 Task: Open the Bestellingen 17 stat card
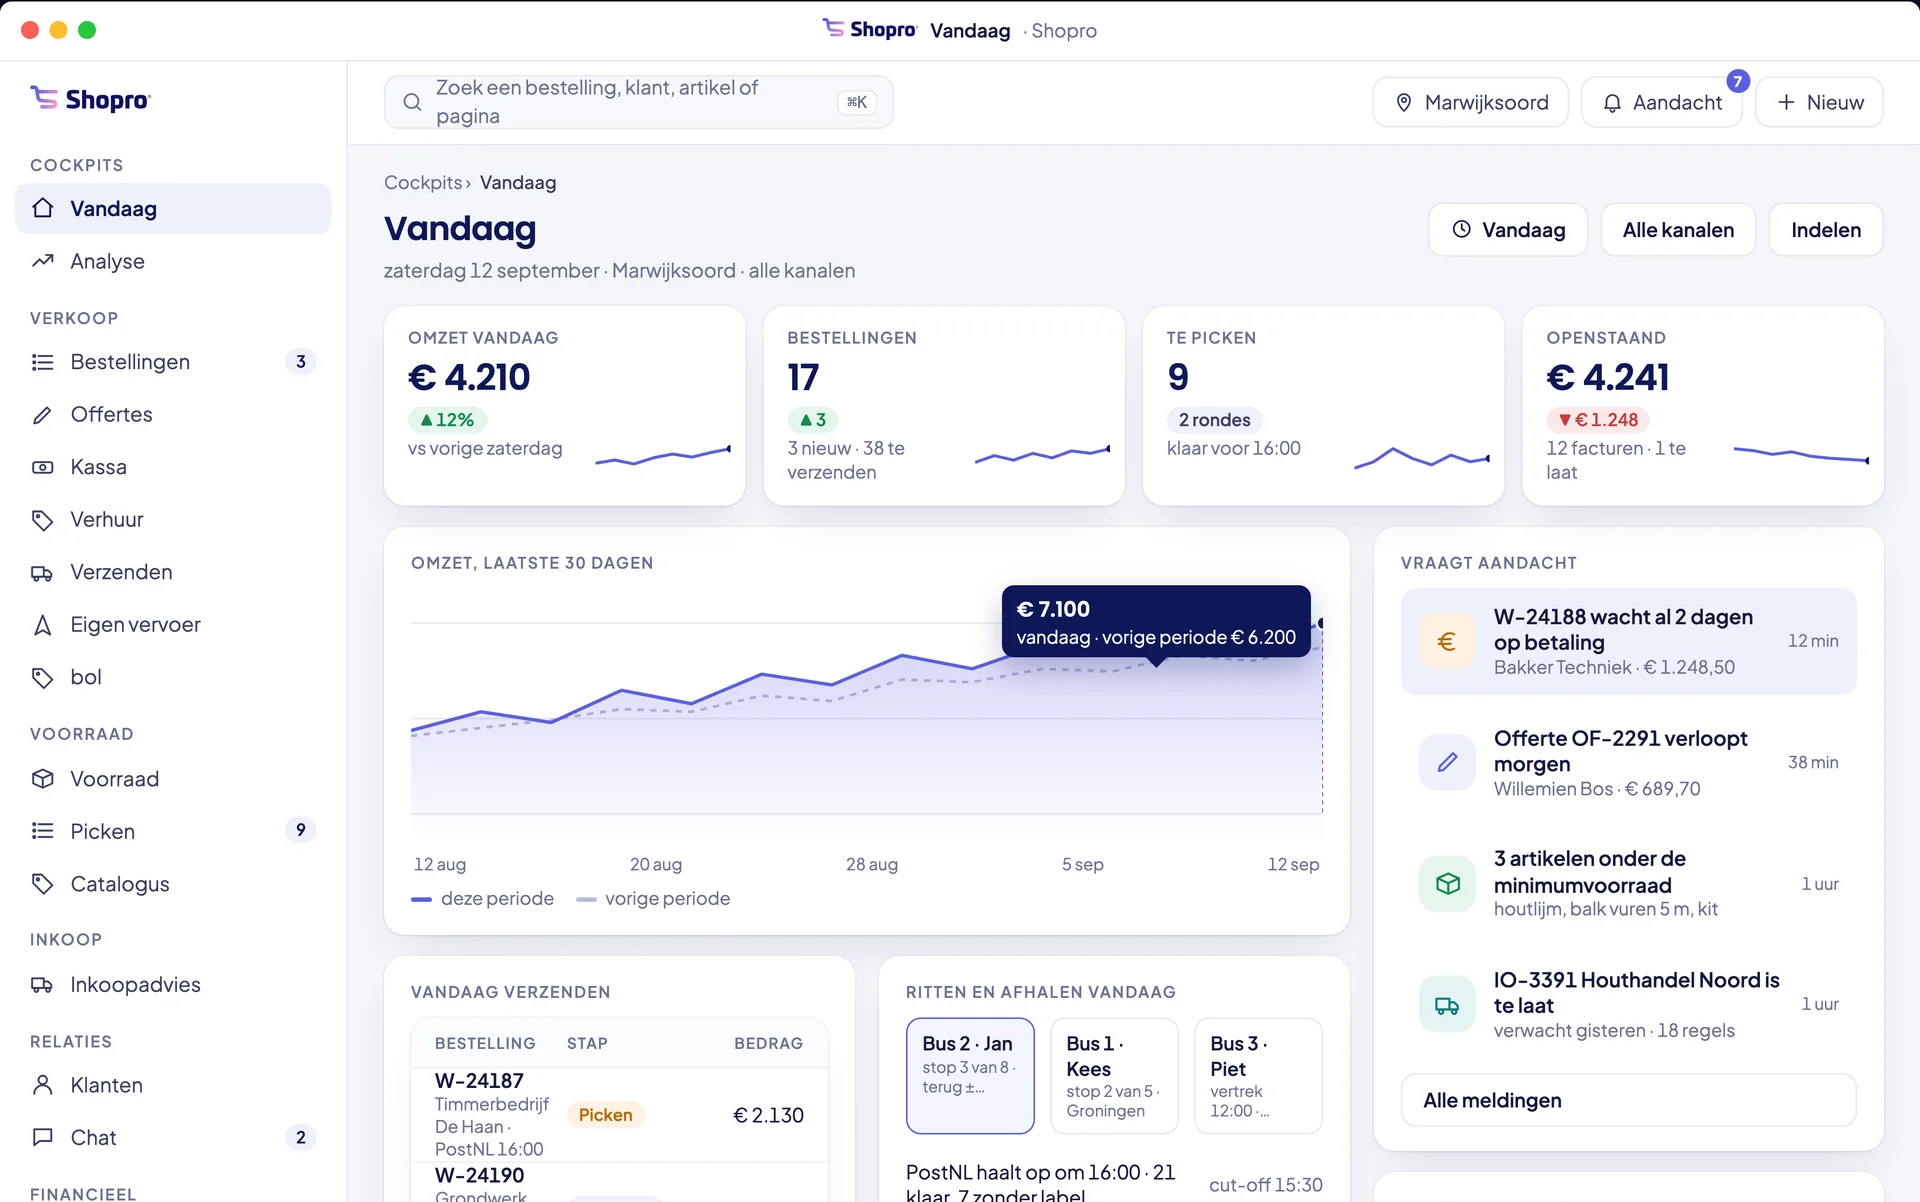click(944, 406)
